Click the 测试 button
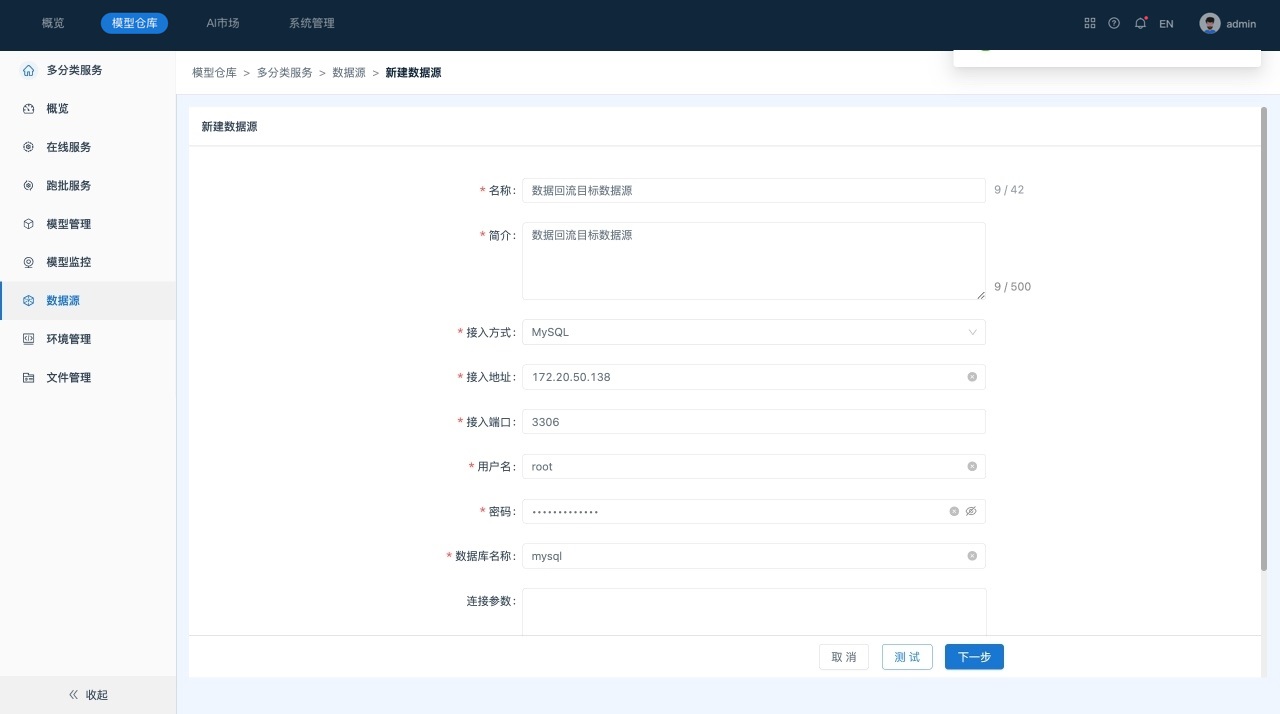This screenshot has width=1280, height=714. point(907,657)
